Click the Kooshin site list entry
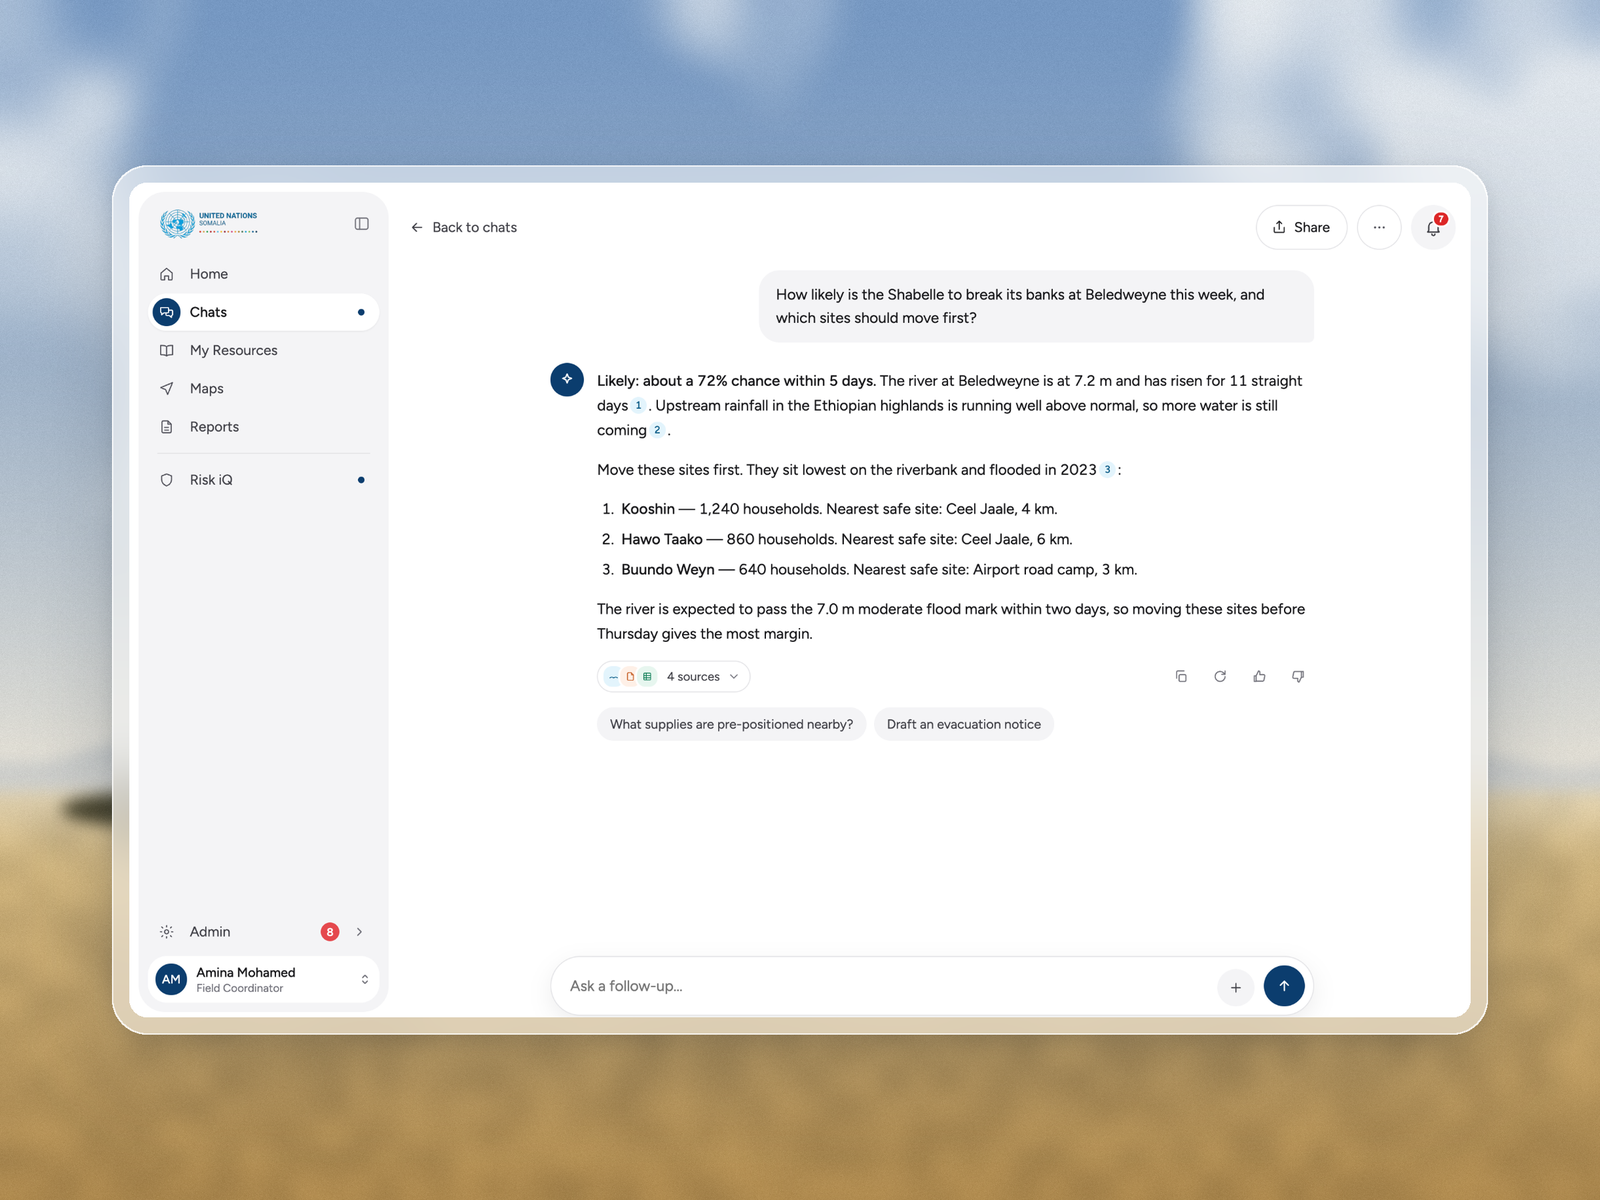1600x1200 pixels. coord(829,509)
